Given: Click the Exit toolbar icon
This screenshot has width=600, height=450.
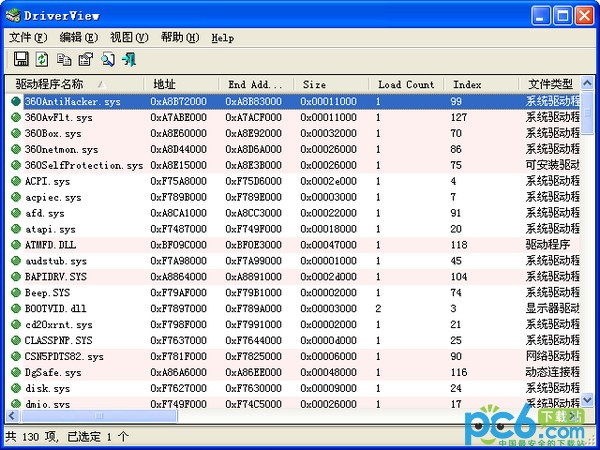Looking at the screenshot, I should point(129,59).
